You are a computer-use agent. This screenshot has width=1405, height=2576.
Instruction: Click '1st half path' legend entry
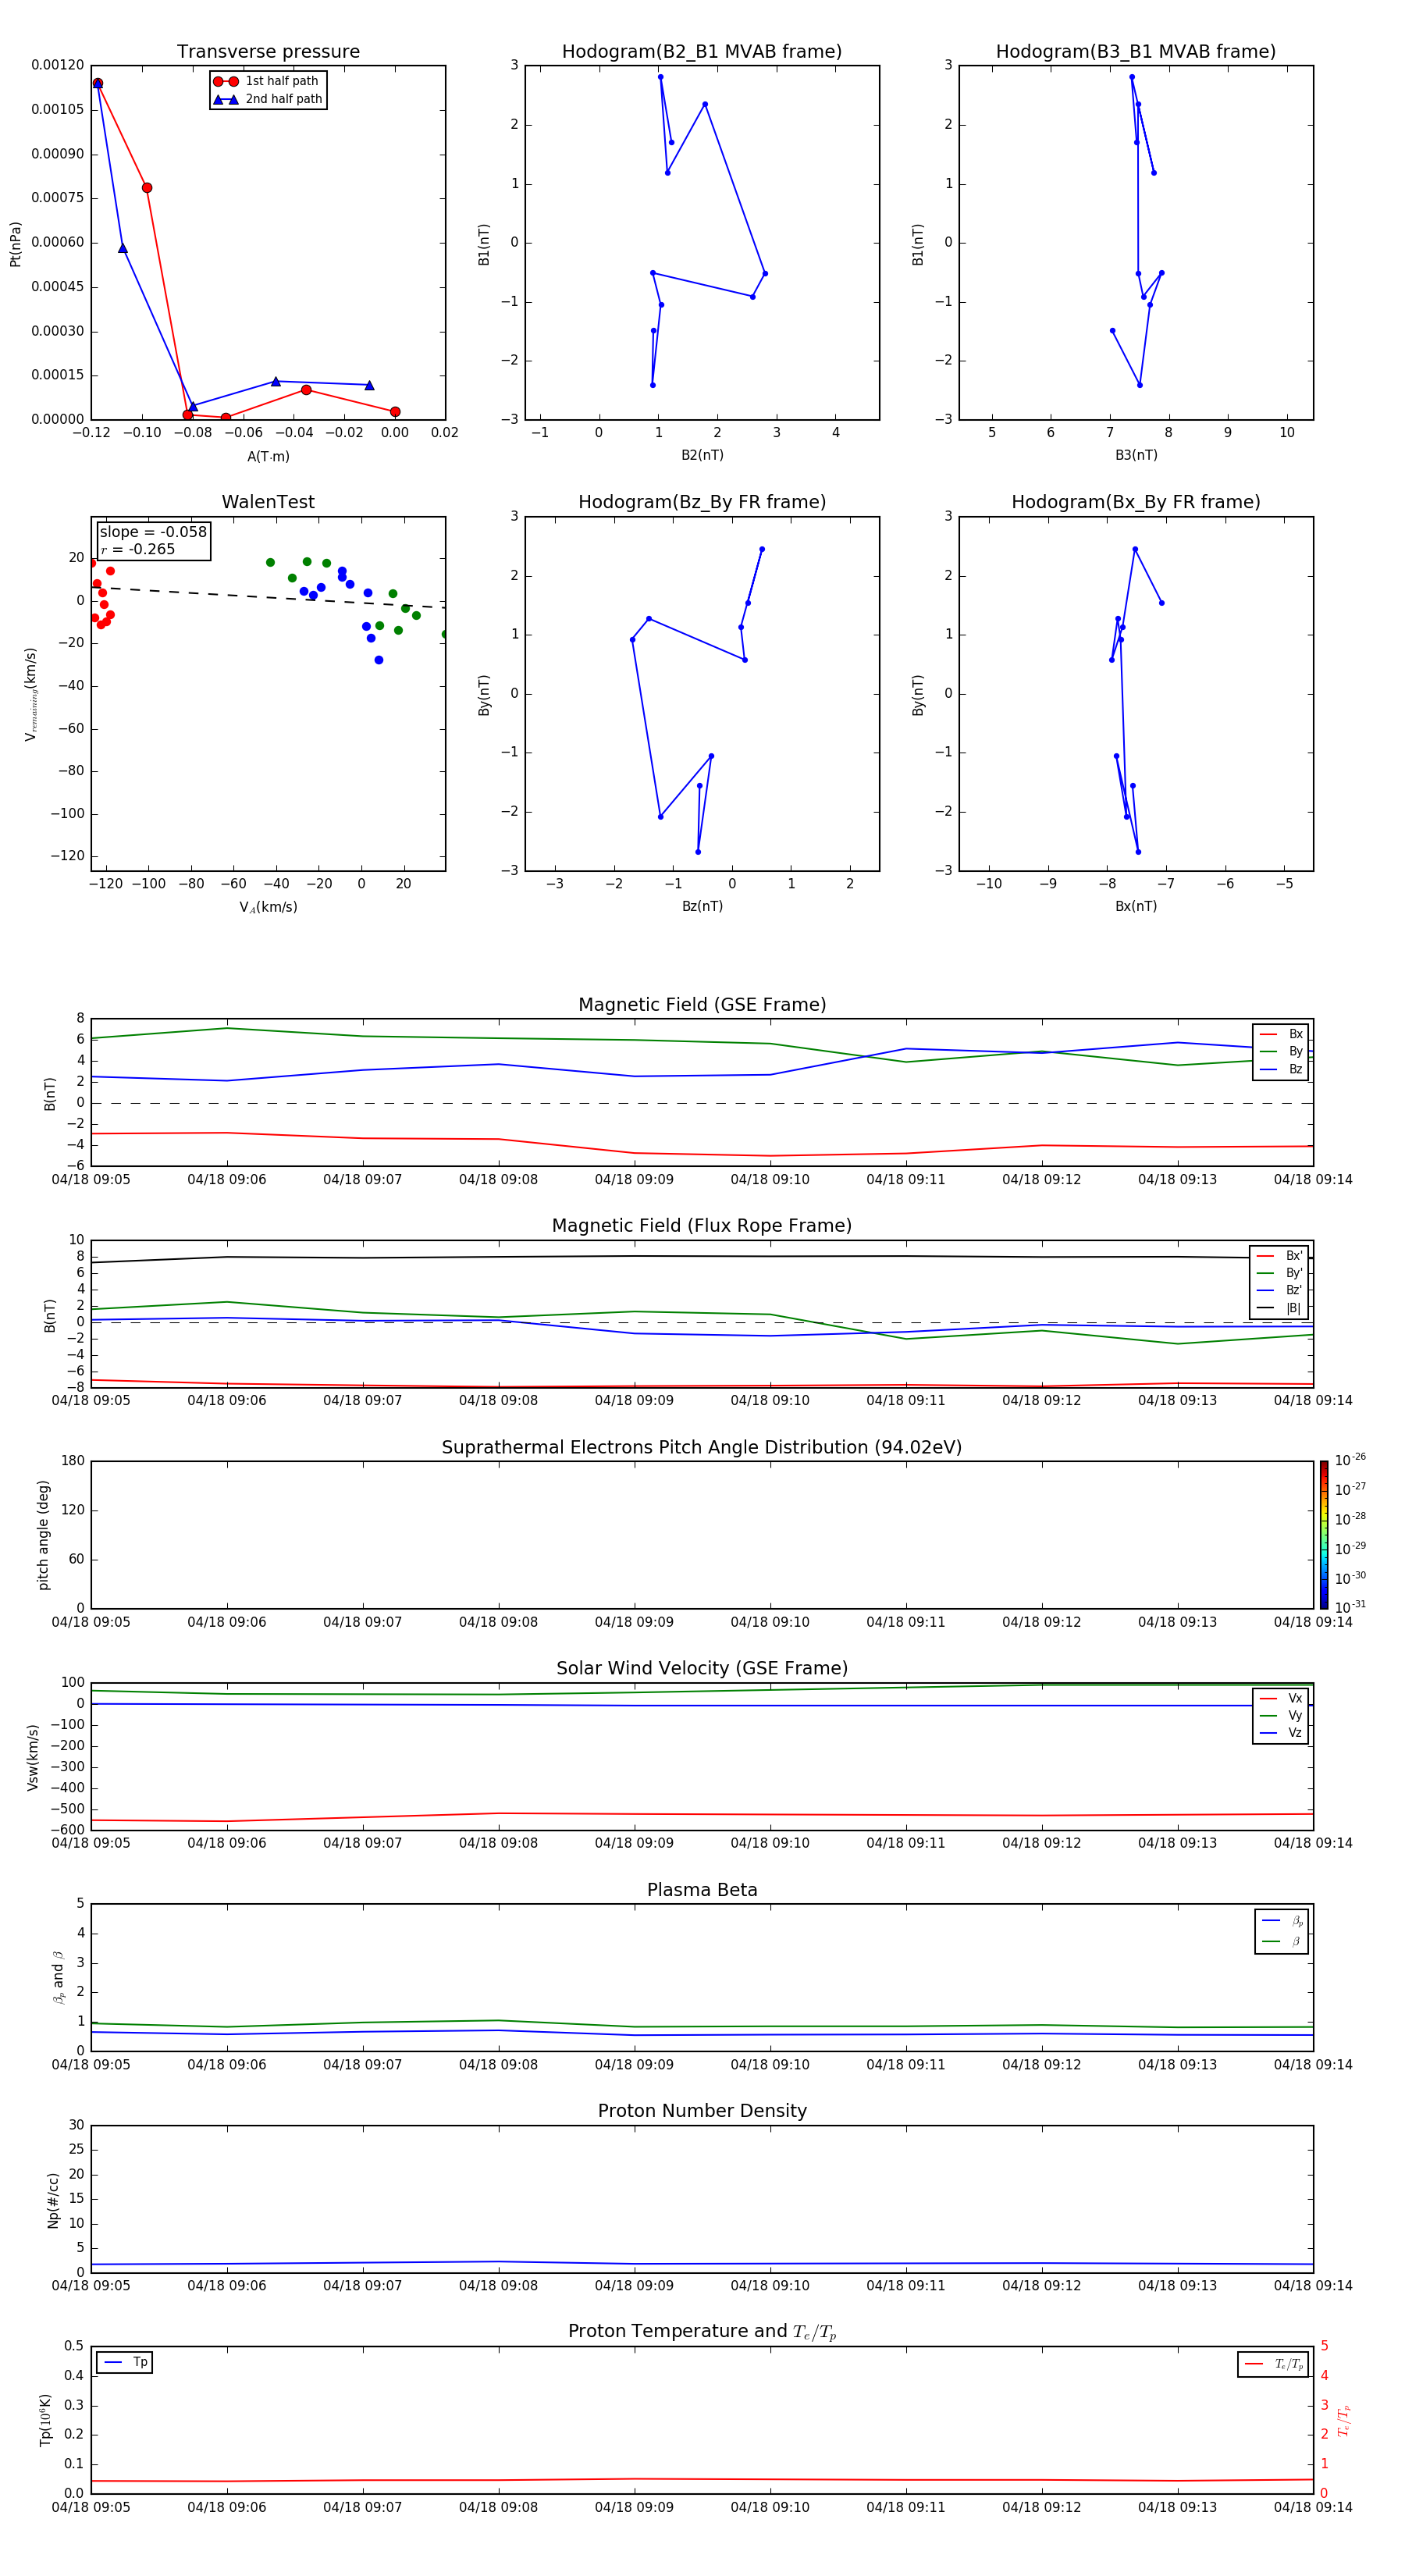coord(266,81)
